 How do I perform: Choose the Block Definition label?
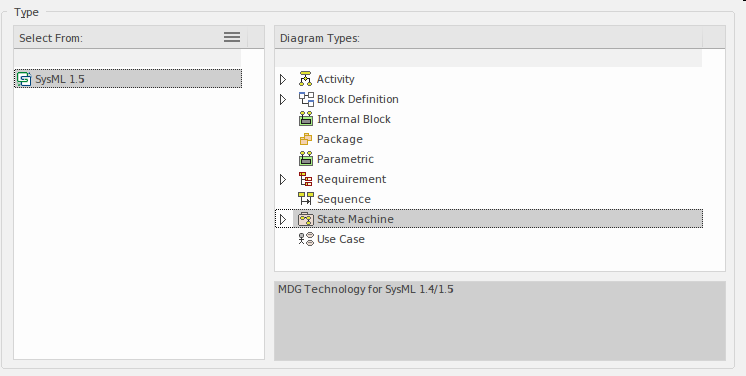[358, 99]
